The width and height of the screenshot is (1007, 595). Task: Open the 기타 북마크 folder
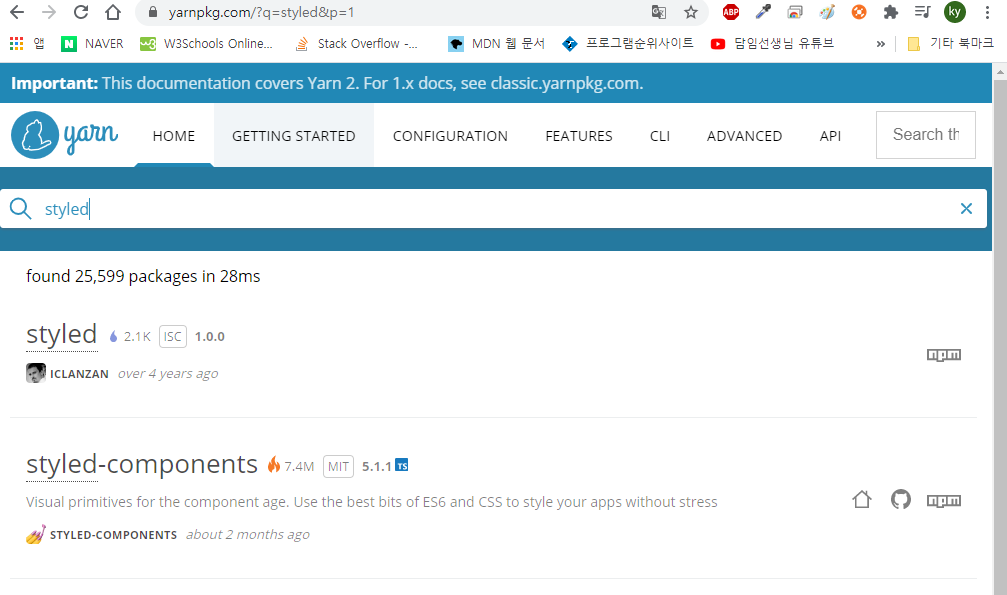[x=950, y=44]
